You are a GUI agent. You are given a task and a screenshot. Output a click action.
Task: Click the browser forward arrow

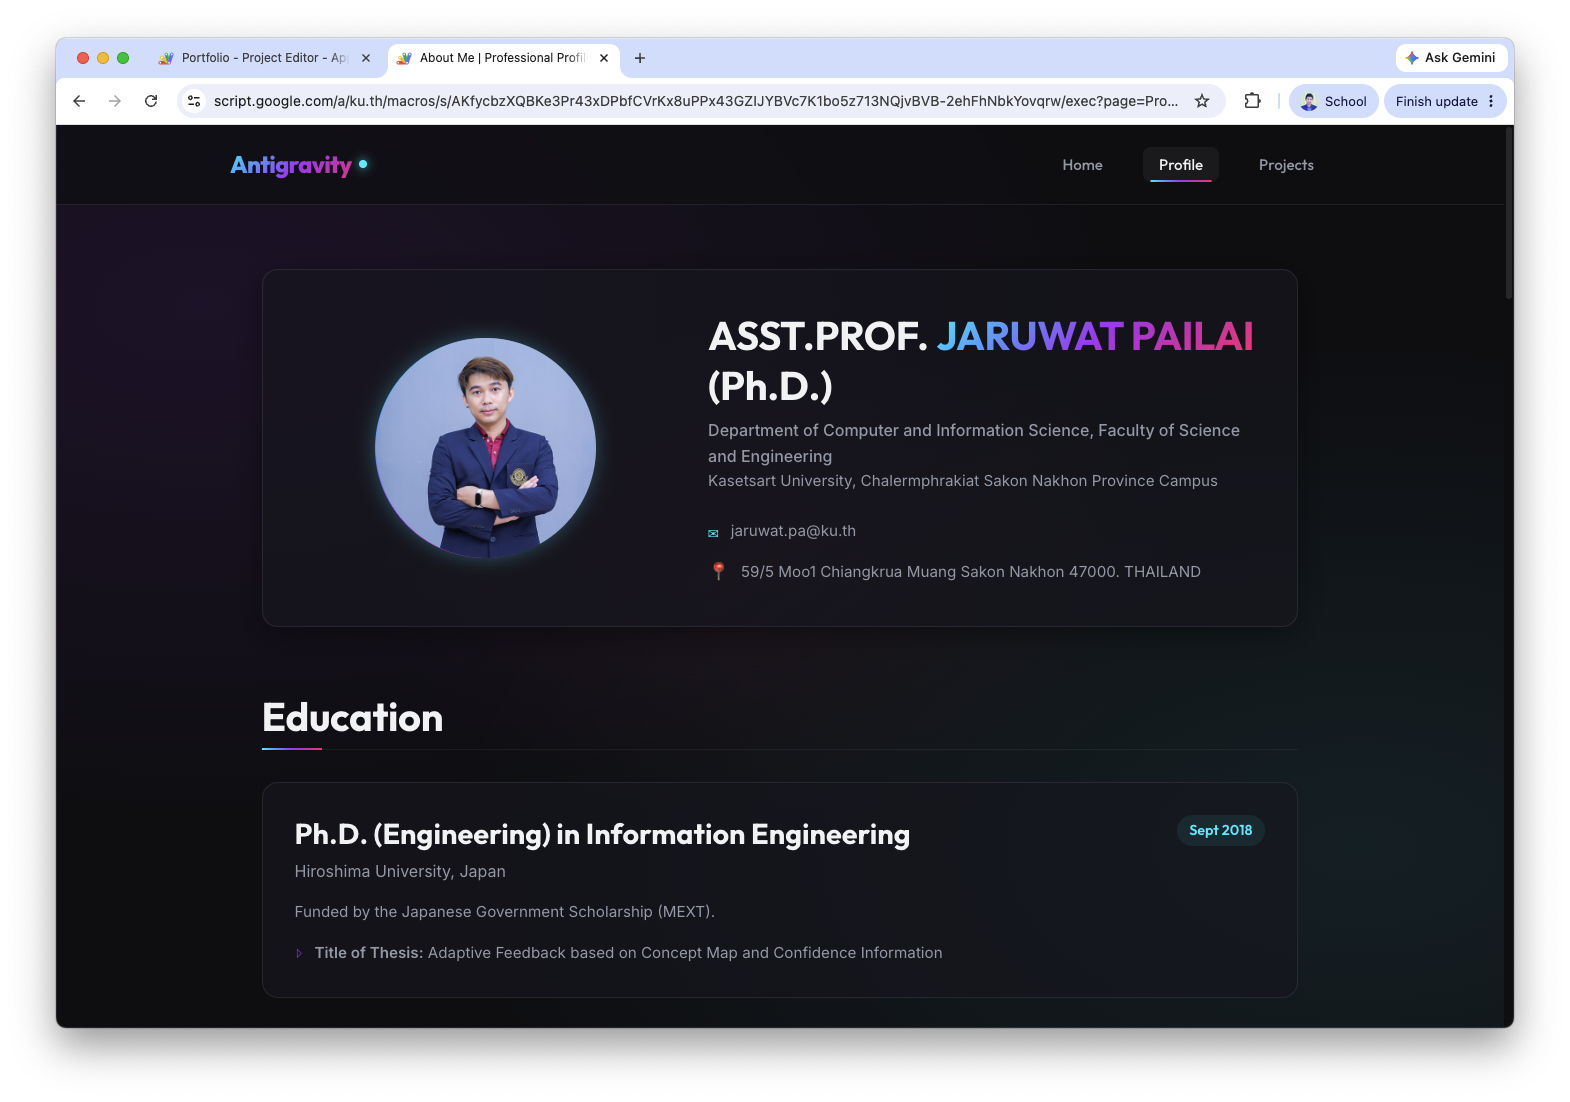[x=115, y=101]
